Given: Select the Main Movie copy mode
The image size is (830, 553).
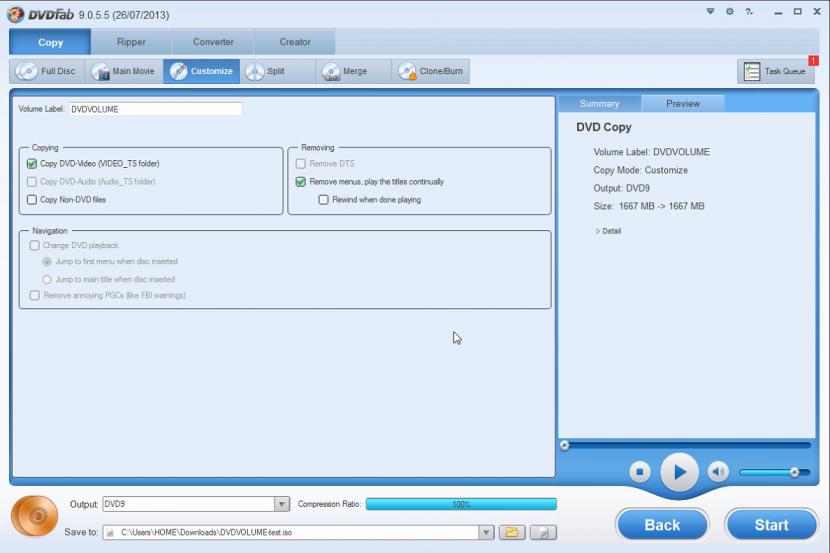Looking at the screenshot, I should [x=124, y=71].
